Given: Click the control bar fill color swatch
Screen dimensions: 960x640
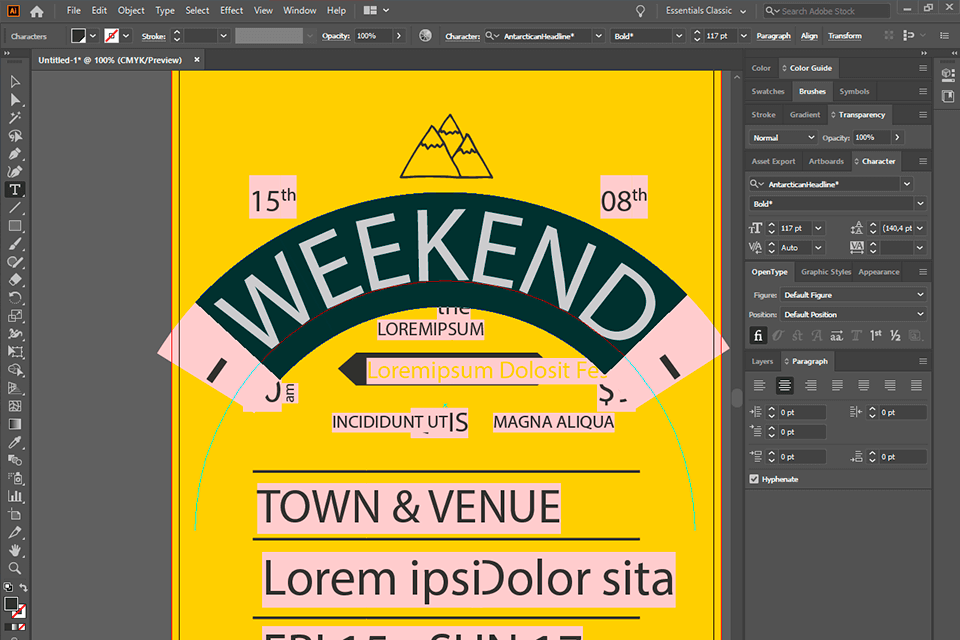Looking at the screenshot, I should [x=78, y=36].
